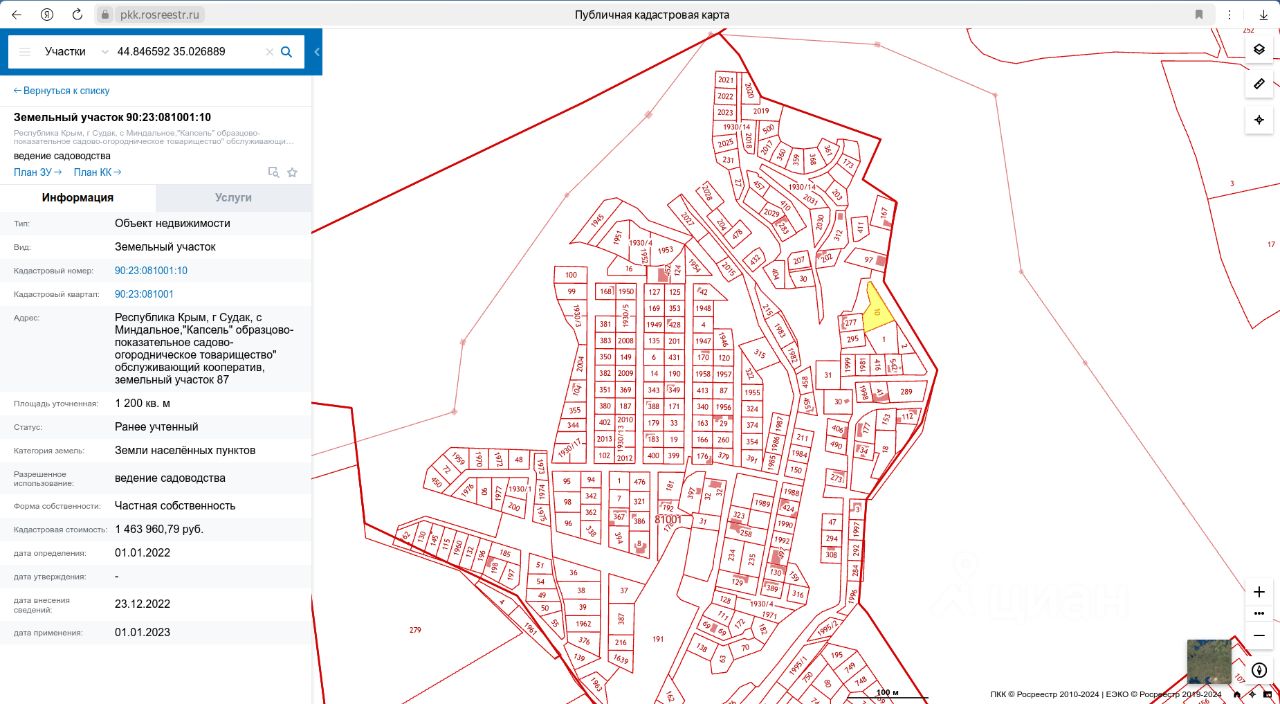Image resolution: width=1280 pixels, height=704 pixels.
Task: Open cadastral quarter link 90:23:081001
Action: (x=144, y=294)
